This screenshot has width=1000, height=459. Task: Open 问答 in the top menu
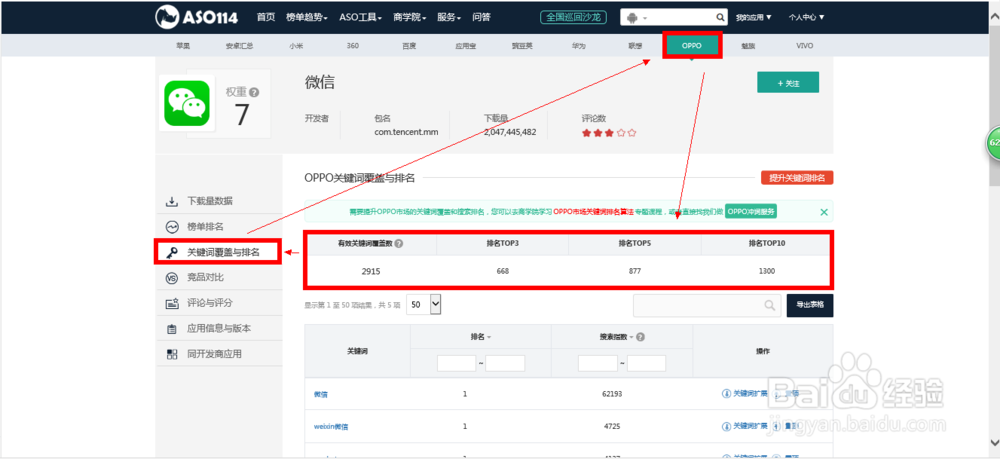point(482,18)
